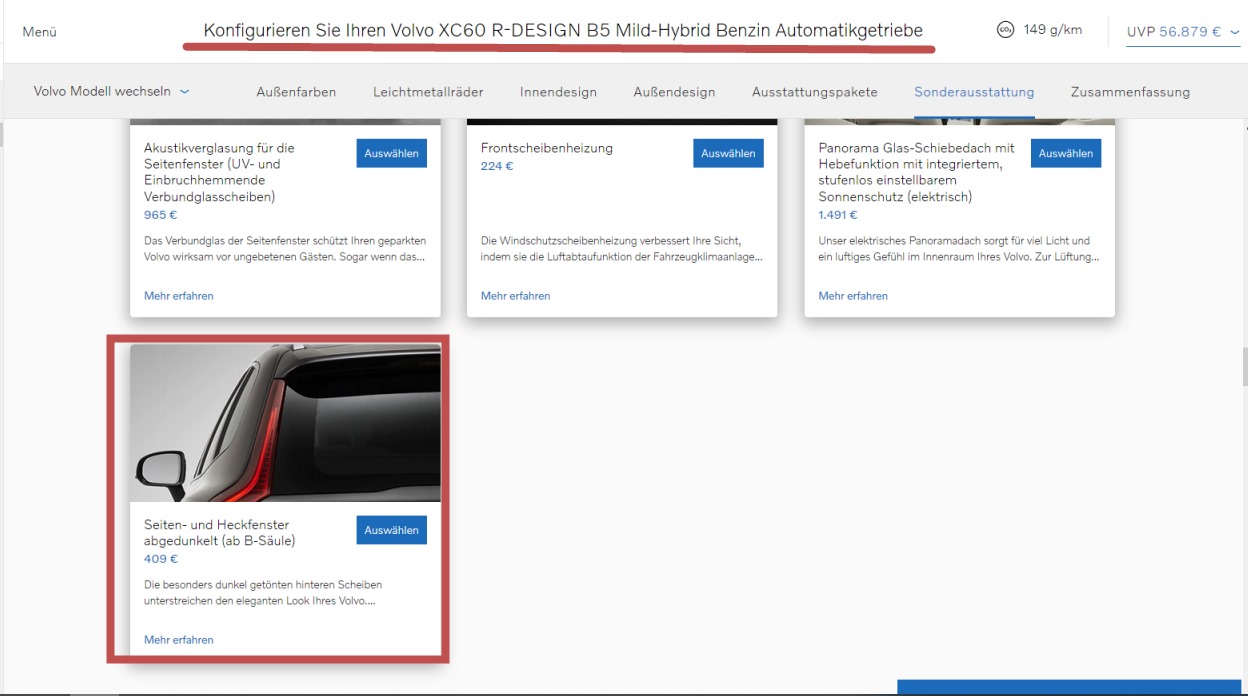Switch to the Außenfarben tab
1248x696 pixels.
click(x=296, y=92)
